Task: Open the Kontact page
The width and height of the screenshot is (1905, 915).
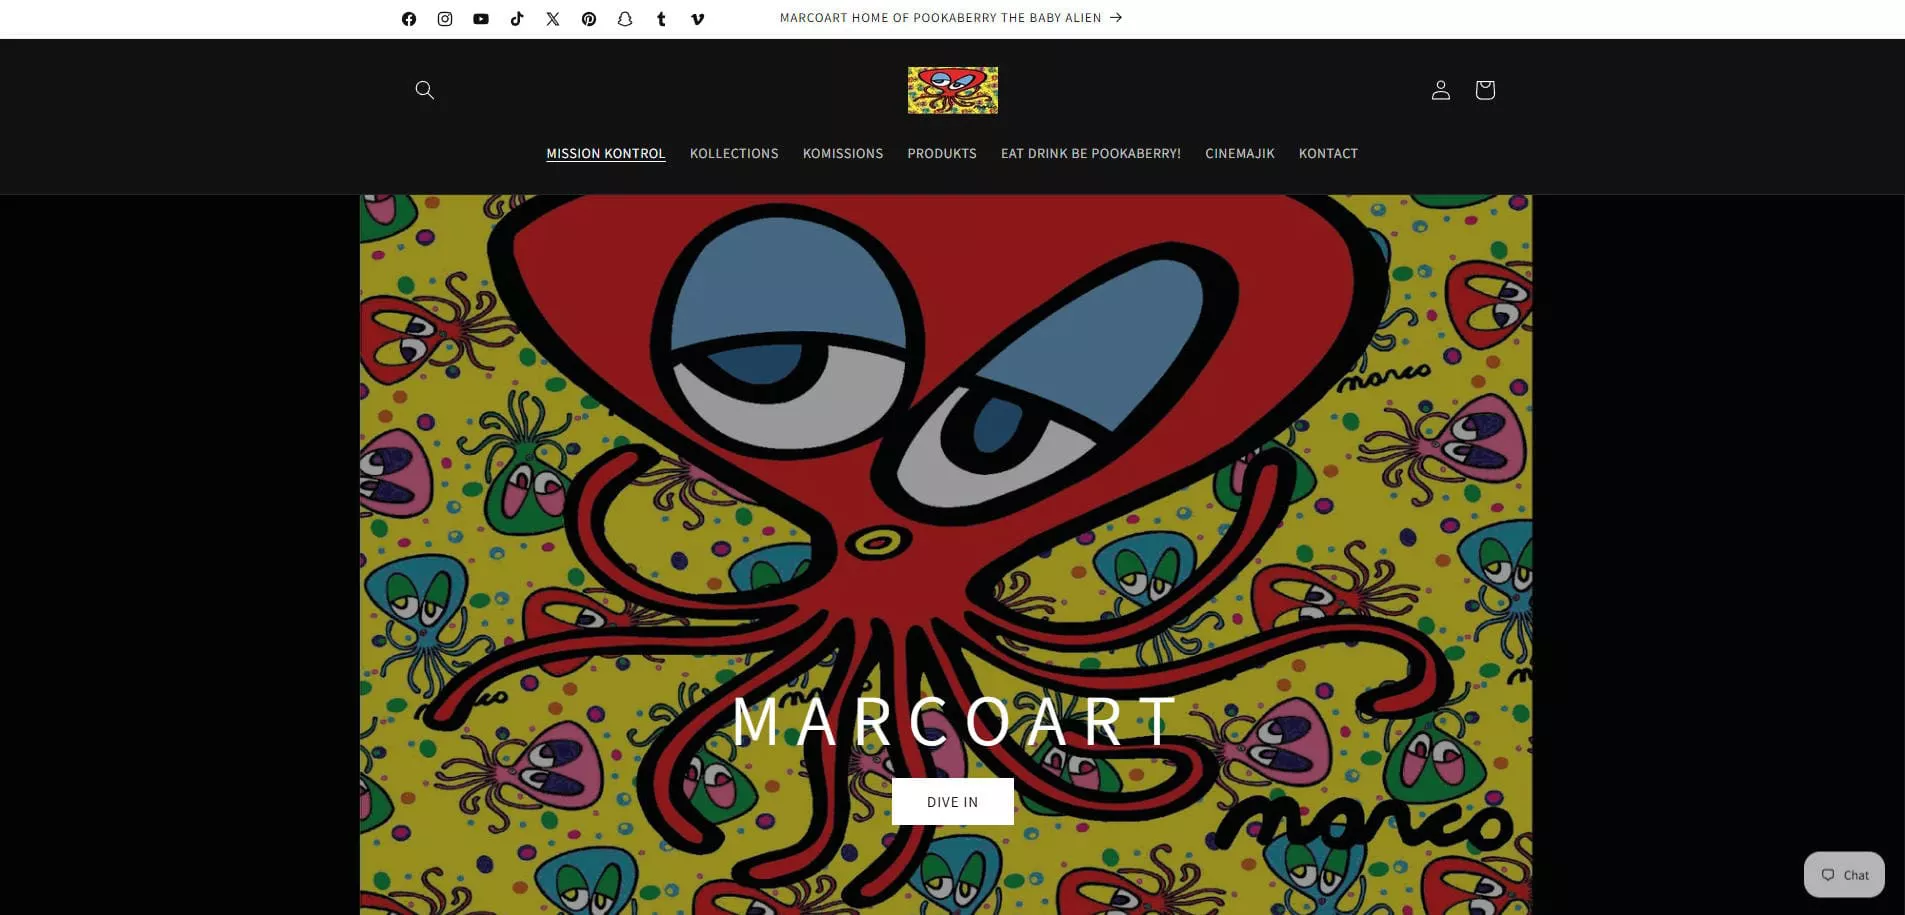Action: (x=1328, y=154)
